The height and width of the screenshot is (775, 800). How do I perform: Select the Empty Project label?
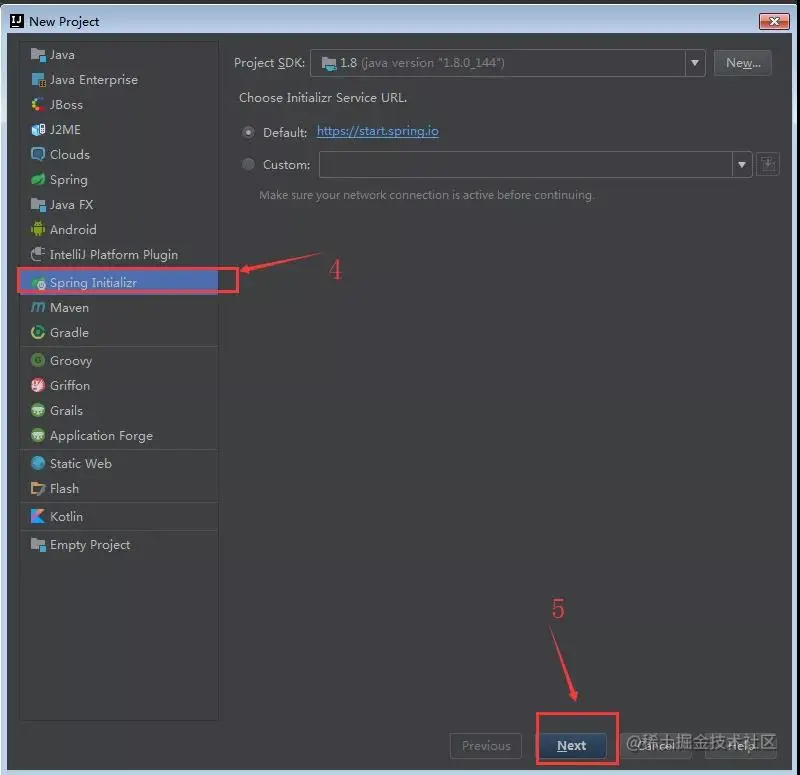tap(90, 545)
